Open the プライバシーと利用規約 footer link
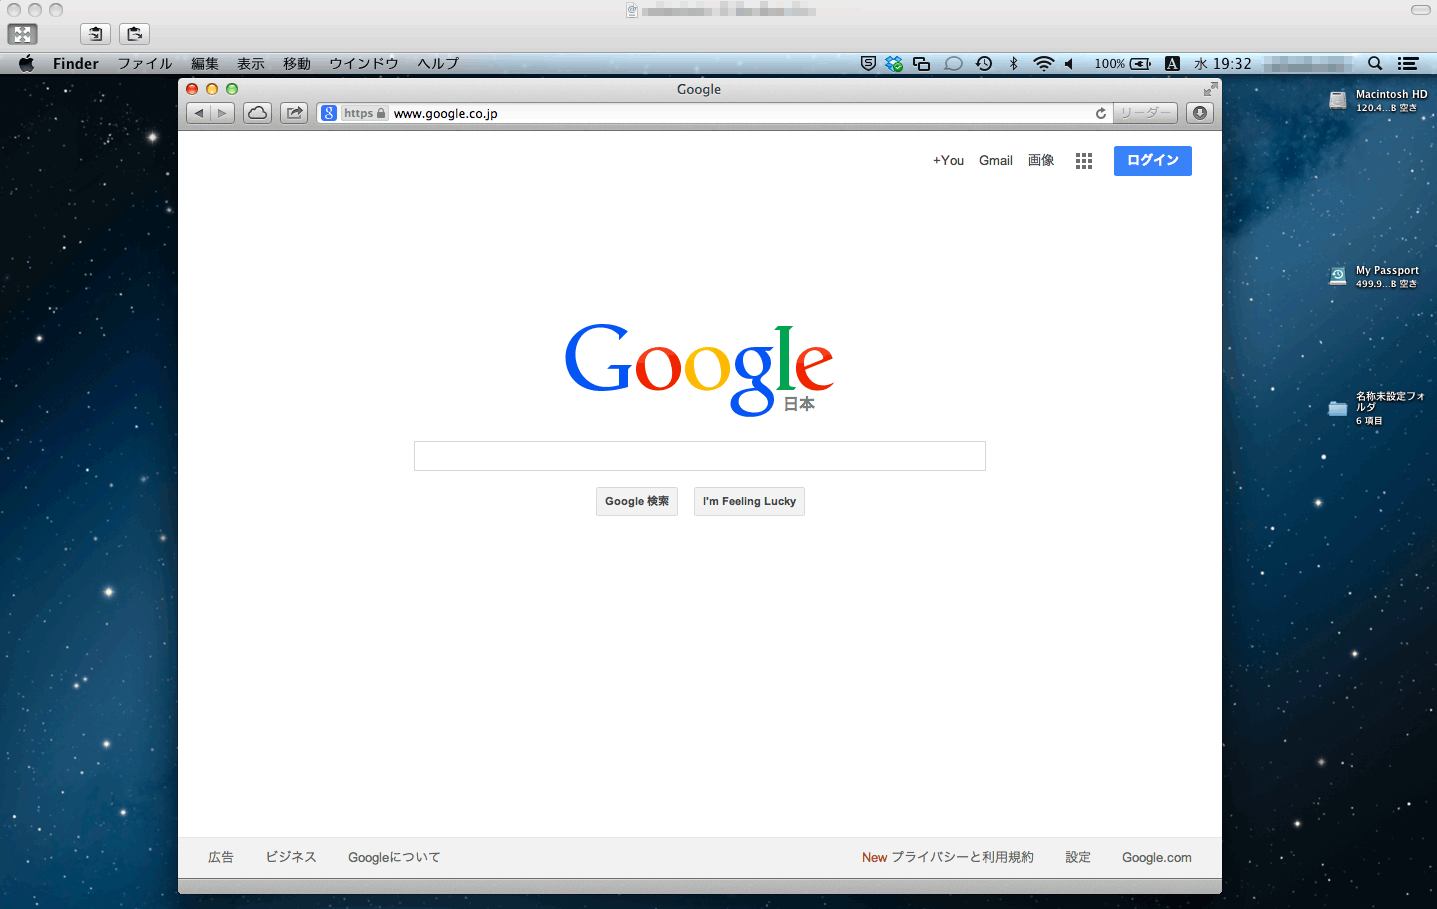This screenshot has height=909, width=1437. (x=962, y=857)
